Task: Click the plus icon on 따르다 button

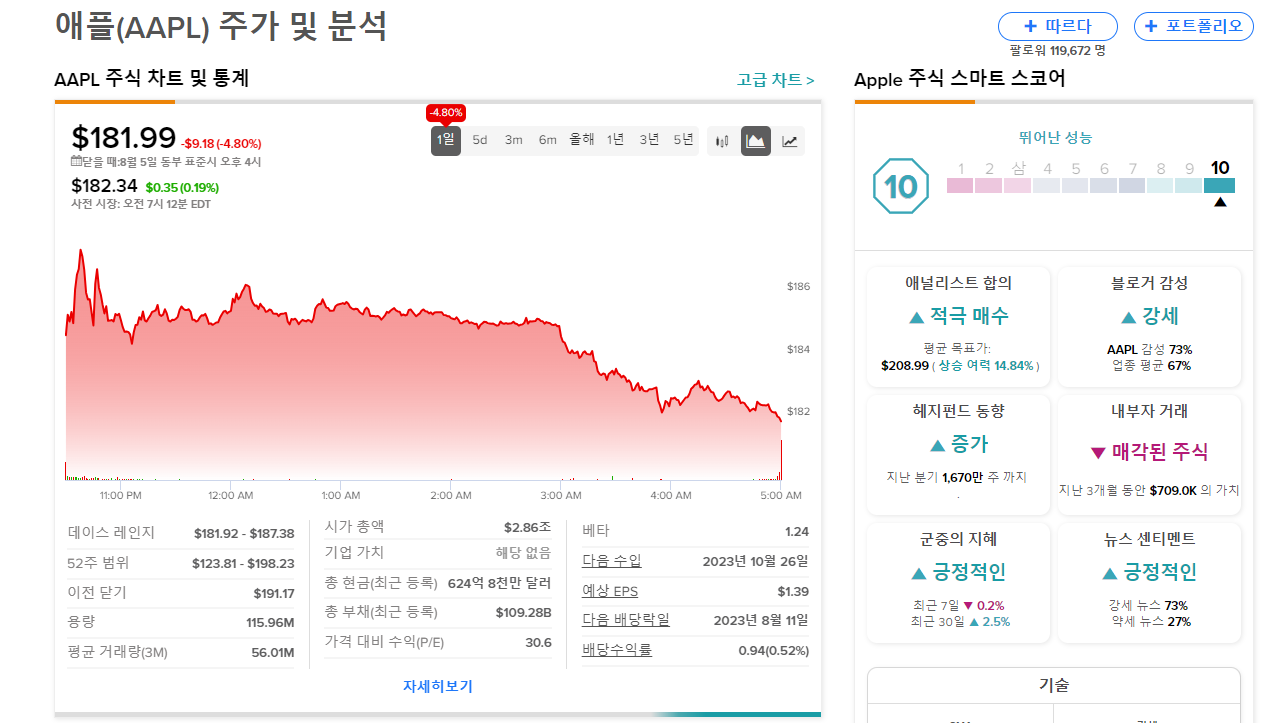Action: point(1031,26)
